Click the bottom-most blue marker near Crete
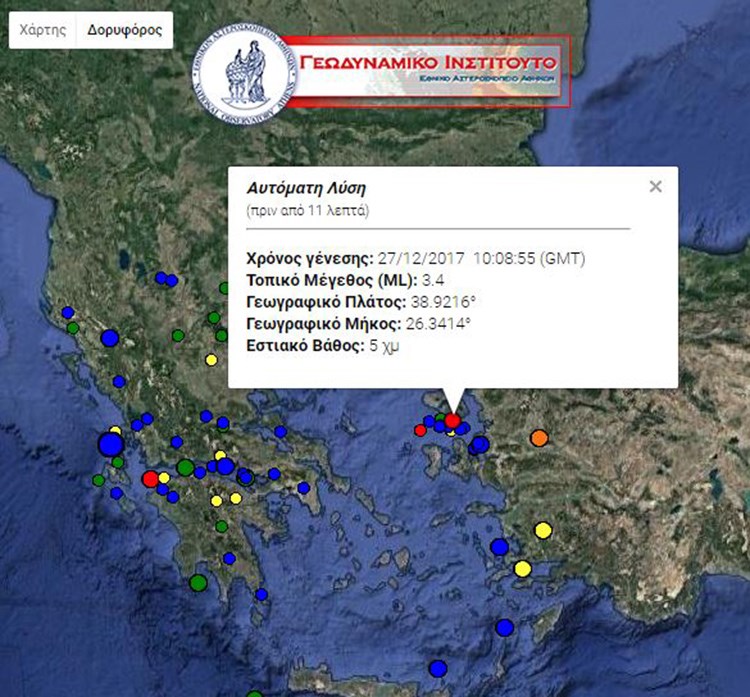Viewport: 750px width, 697px height. 437,668
